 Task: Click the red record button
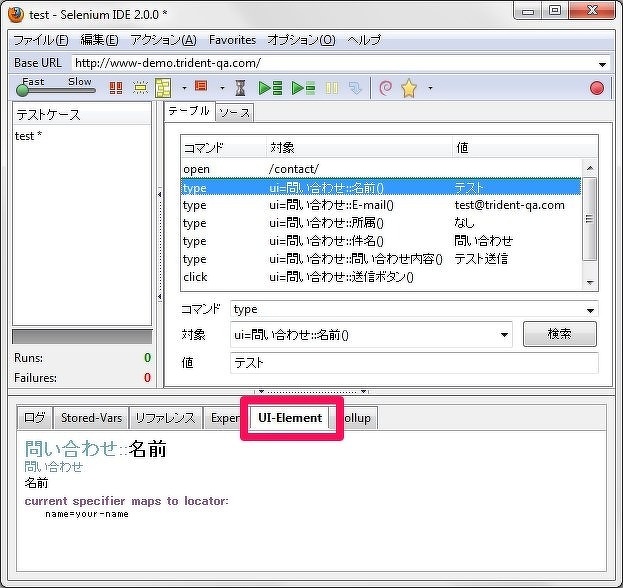[597, 88]
